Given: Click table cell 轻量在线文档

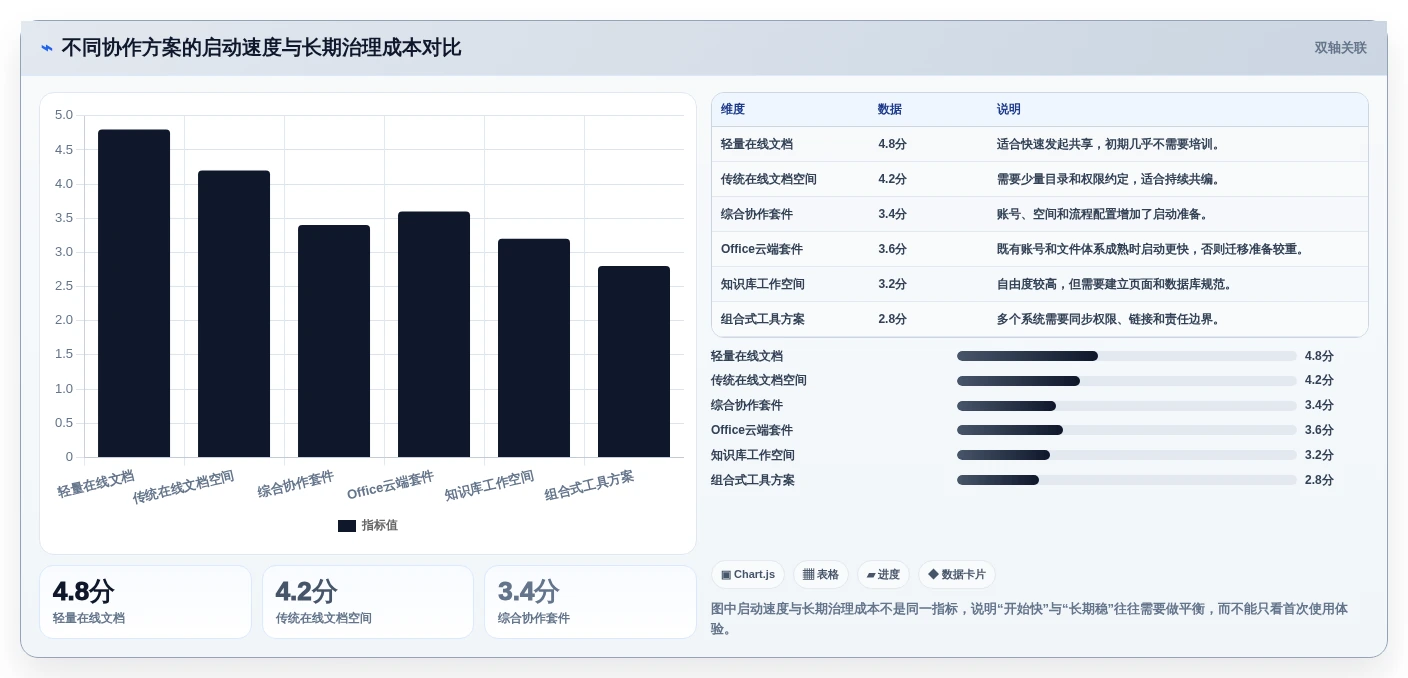Looking at the screenshot, I should pyautogui.click(x=757, y=144).
